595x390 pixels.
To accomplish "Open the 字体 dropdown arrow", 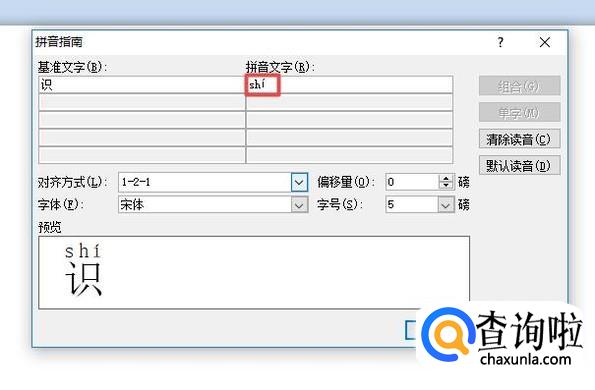I will click(299, 205).
